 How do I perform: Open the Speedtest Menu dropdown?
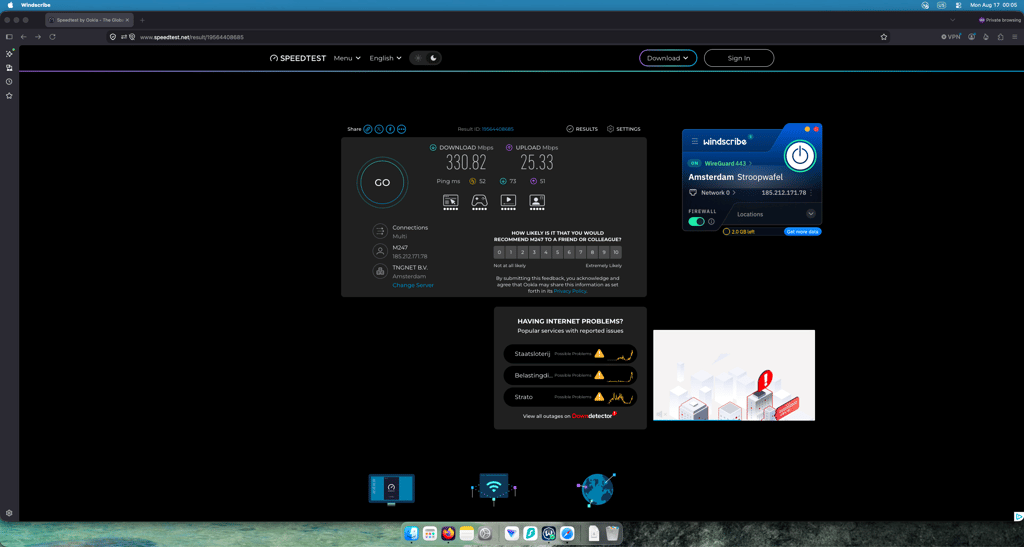click(347, 58)
